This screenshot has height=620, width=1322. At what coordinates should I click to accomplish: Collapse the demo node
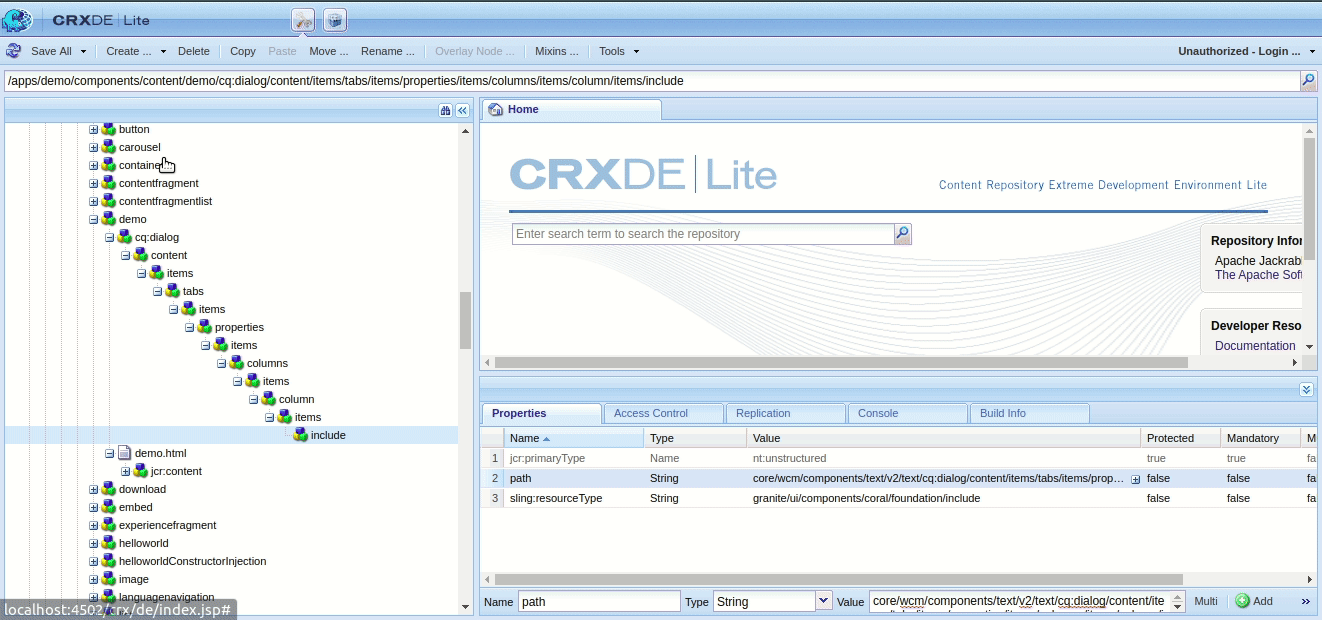94,219
